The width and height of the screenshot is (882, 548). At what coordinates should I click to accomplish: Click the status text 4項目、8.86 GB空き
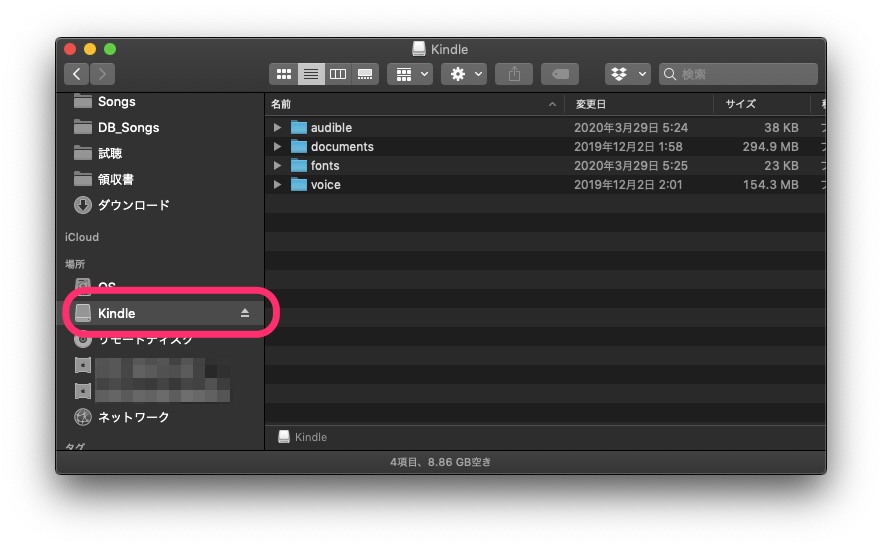[440, 462]
